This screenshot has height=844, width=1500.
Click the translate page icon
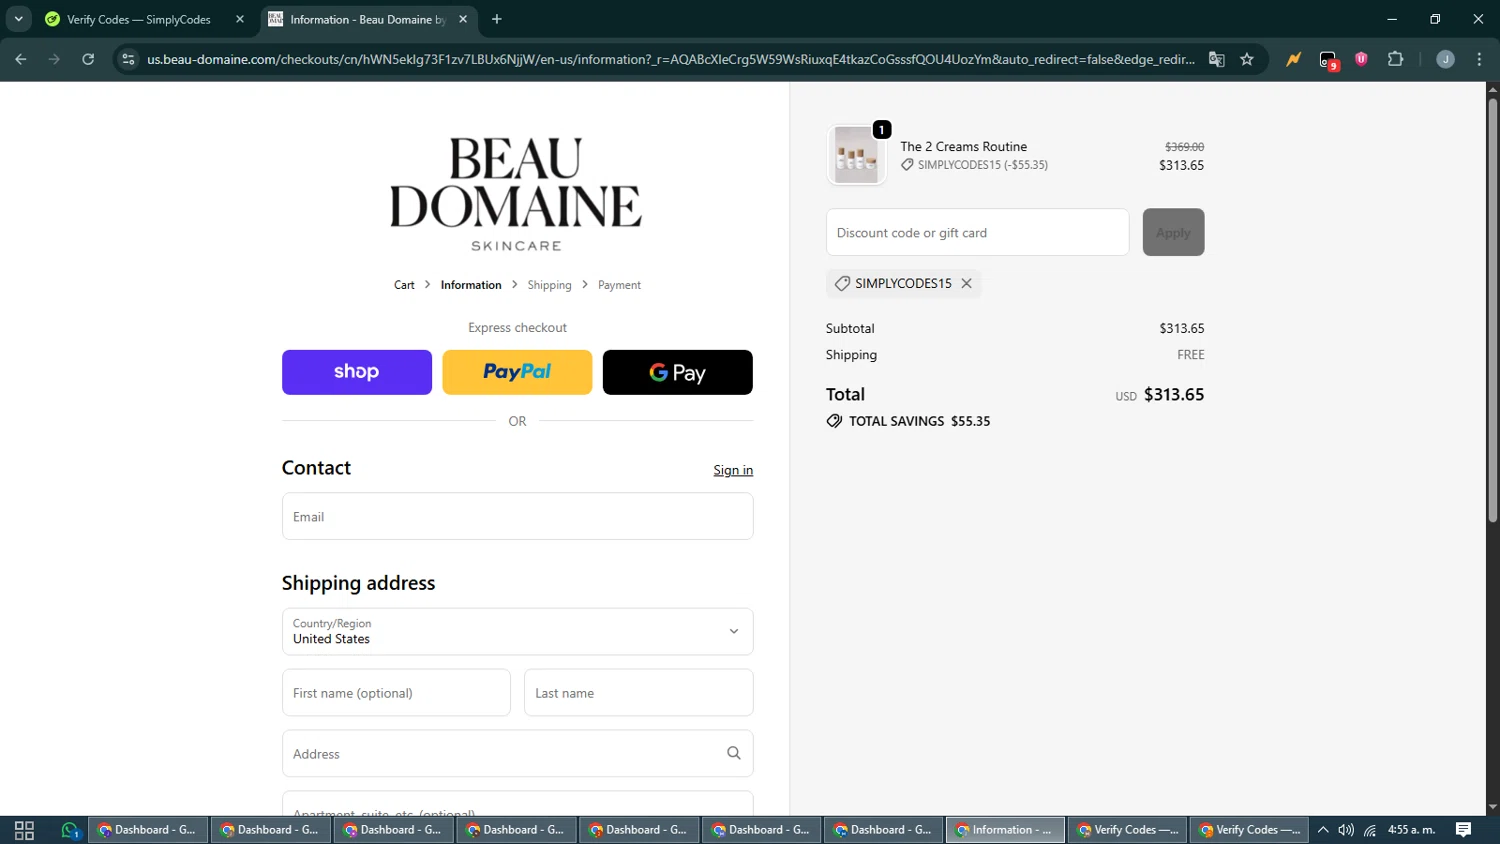(x=1216, y=60)
